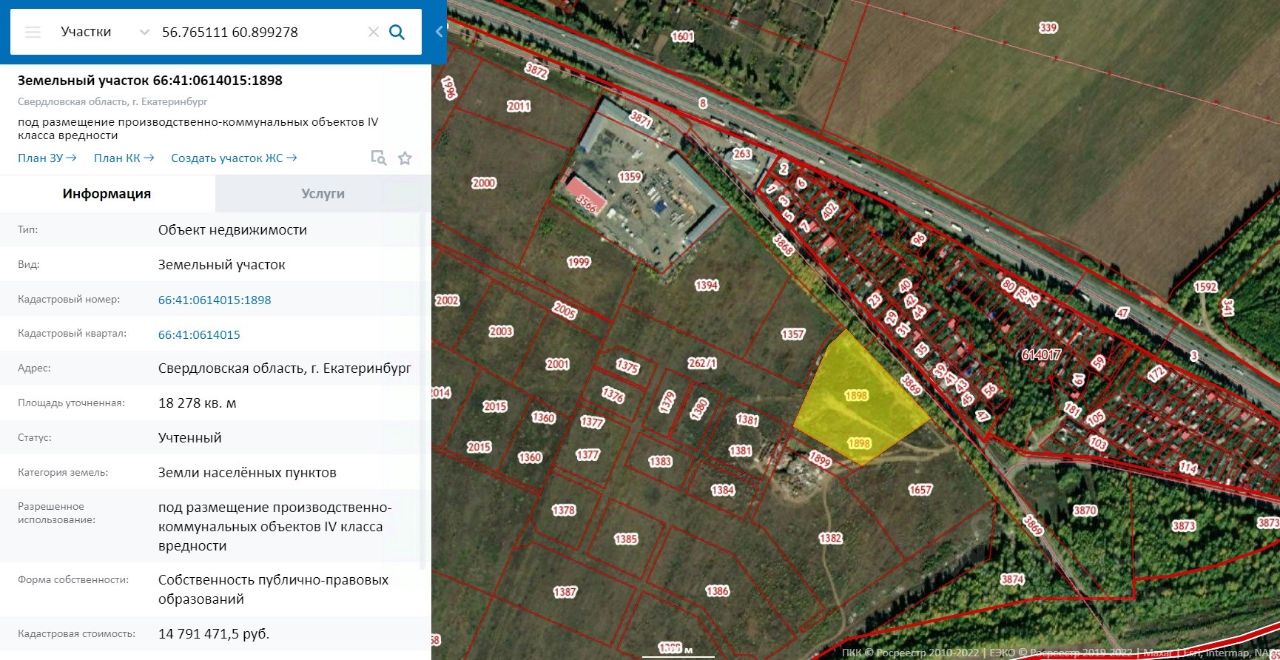
Task: Click the search input with coordinates
Action: [x=260, y=32]
